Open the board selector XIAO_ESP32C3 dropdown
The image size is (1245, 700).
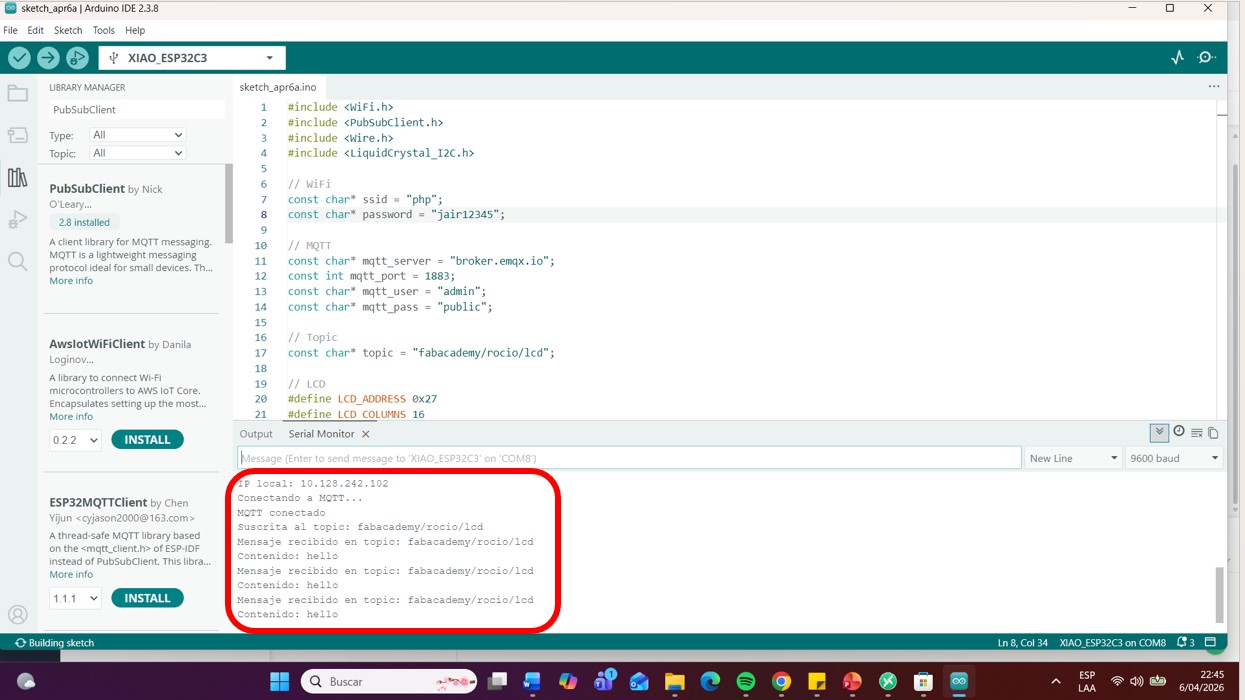(192, 58)
